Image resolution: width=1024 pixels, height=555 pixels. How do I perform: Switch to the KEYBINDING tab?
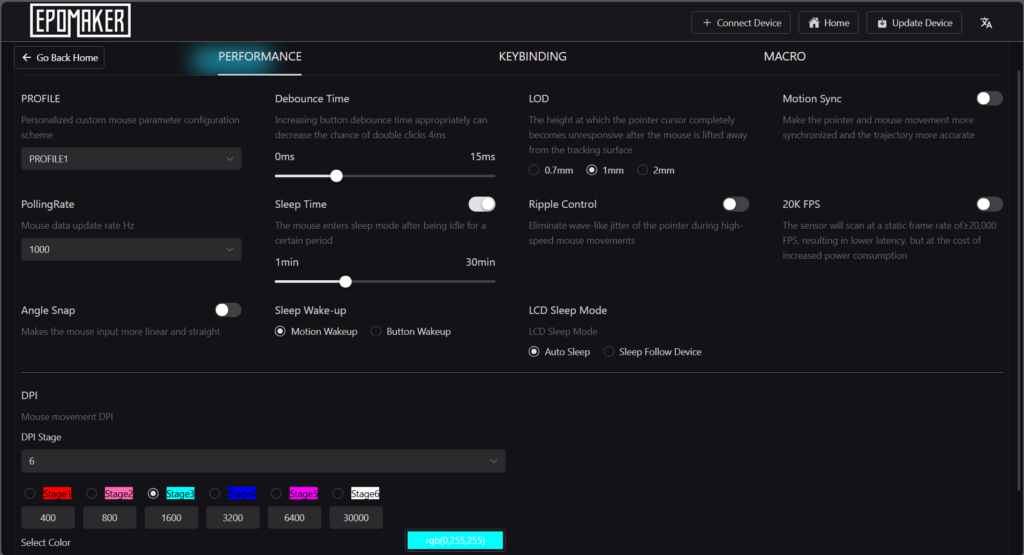point(532,57)
